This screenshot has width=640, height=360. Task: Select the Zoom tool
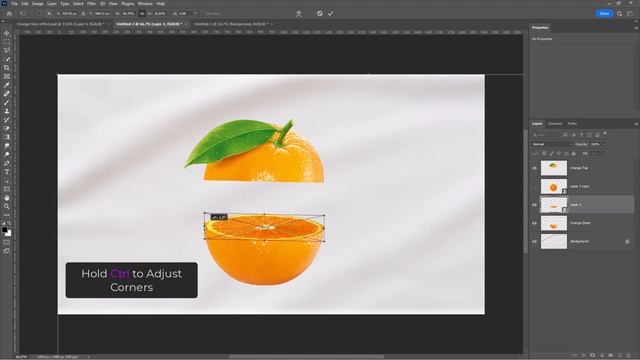[7, 207]
